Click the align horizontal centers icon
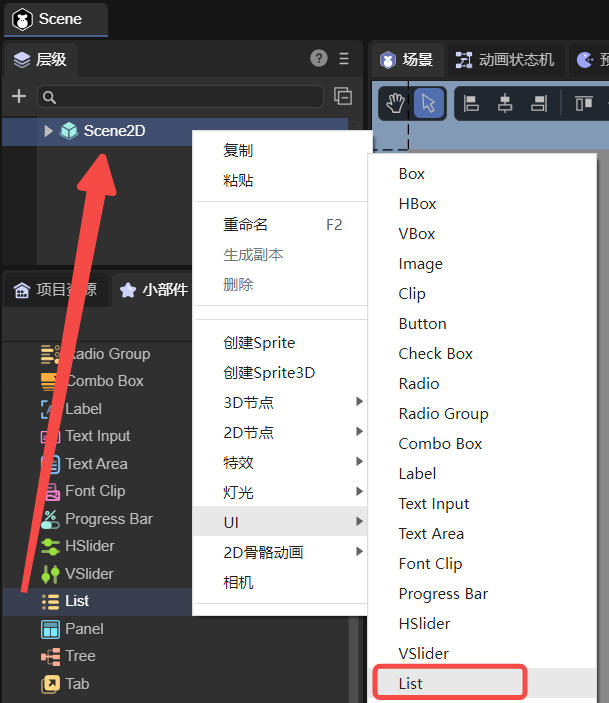Screen dimensions: 609x703 click(505, 103)
